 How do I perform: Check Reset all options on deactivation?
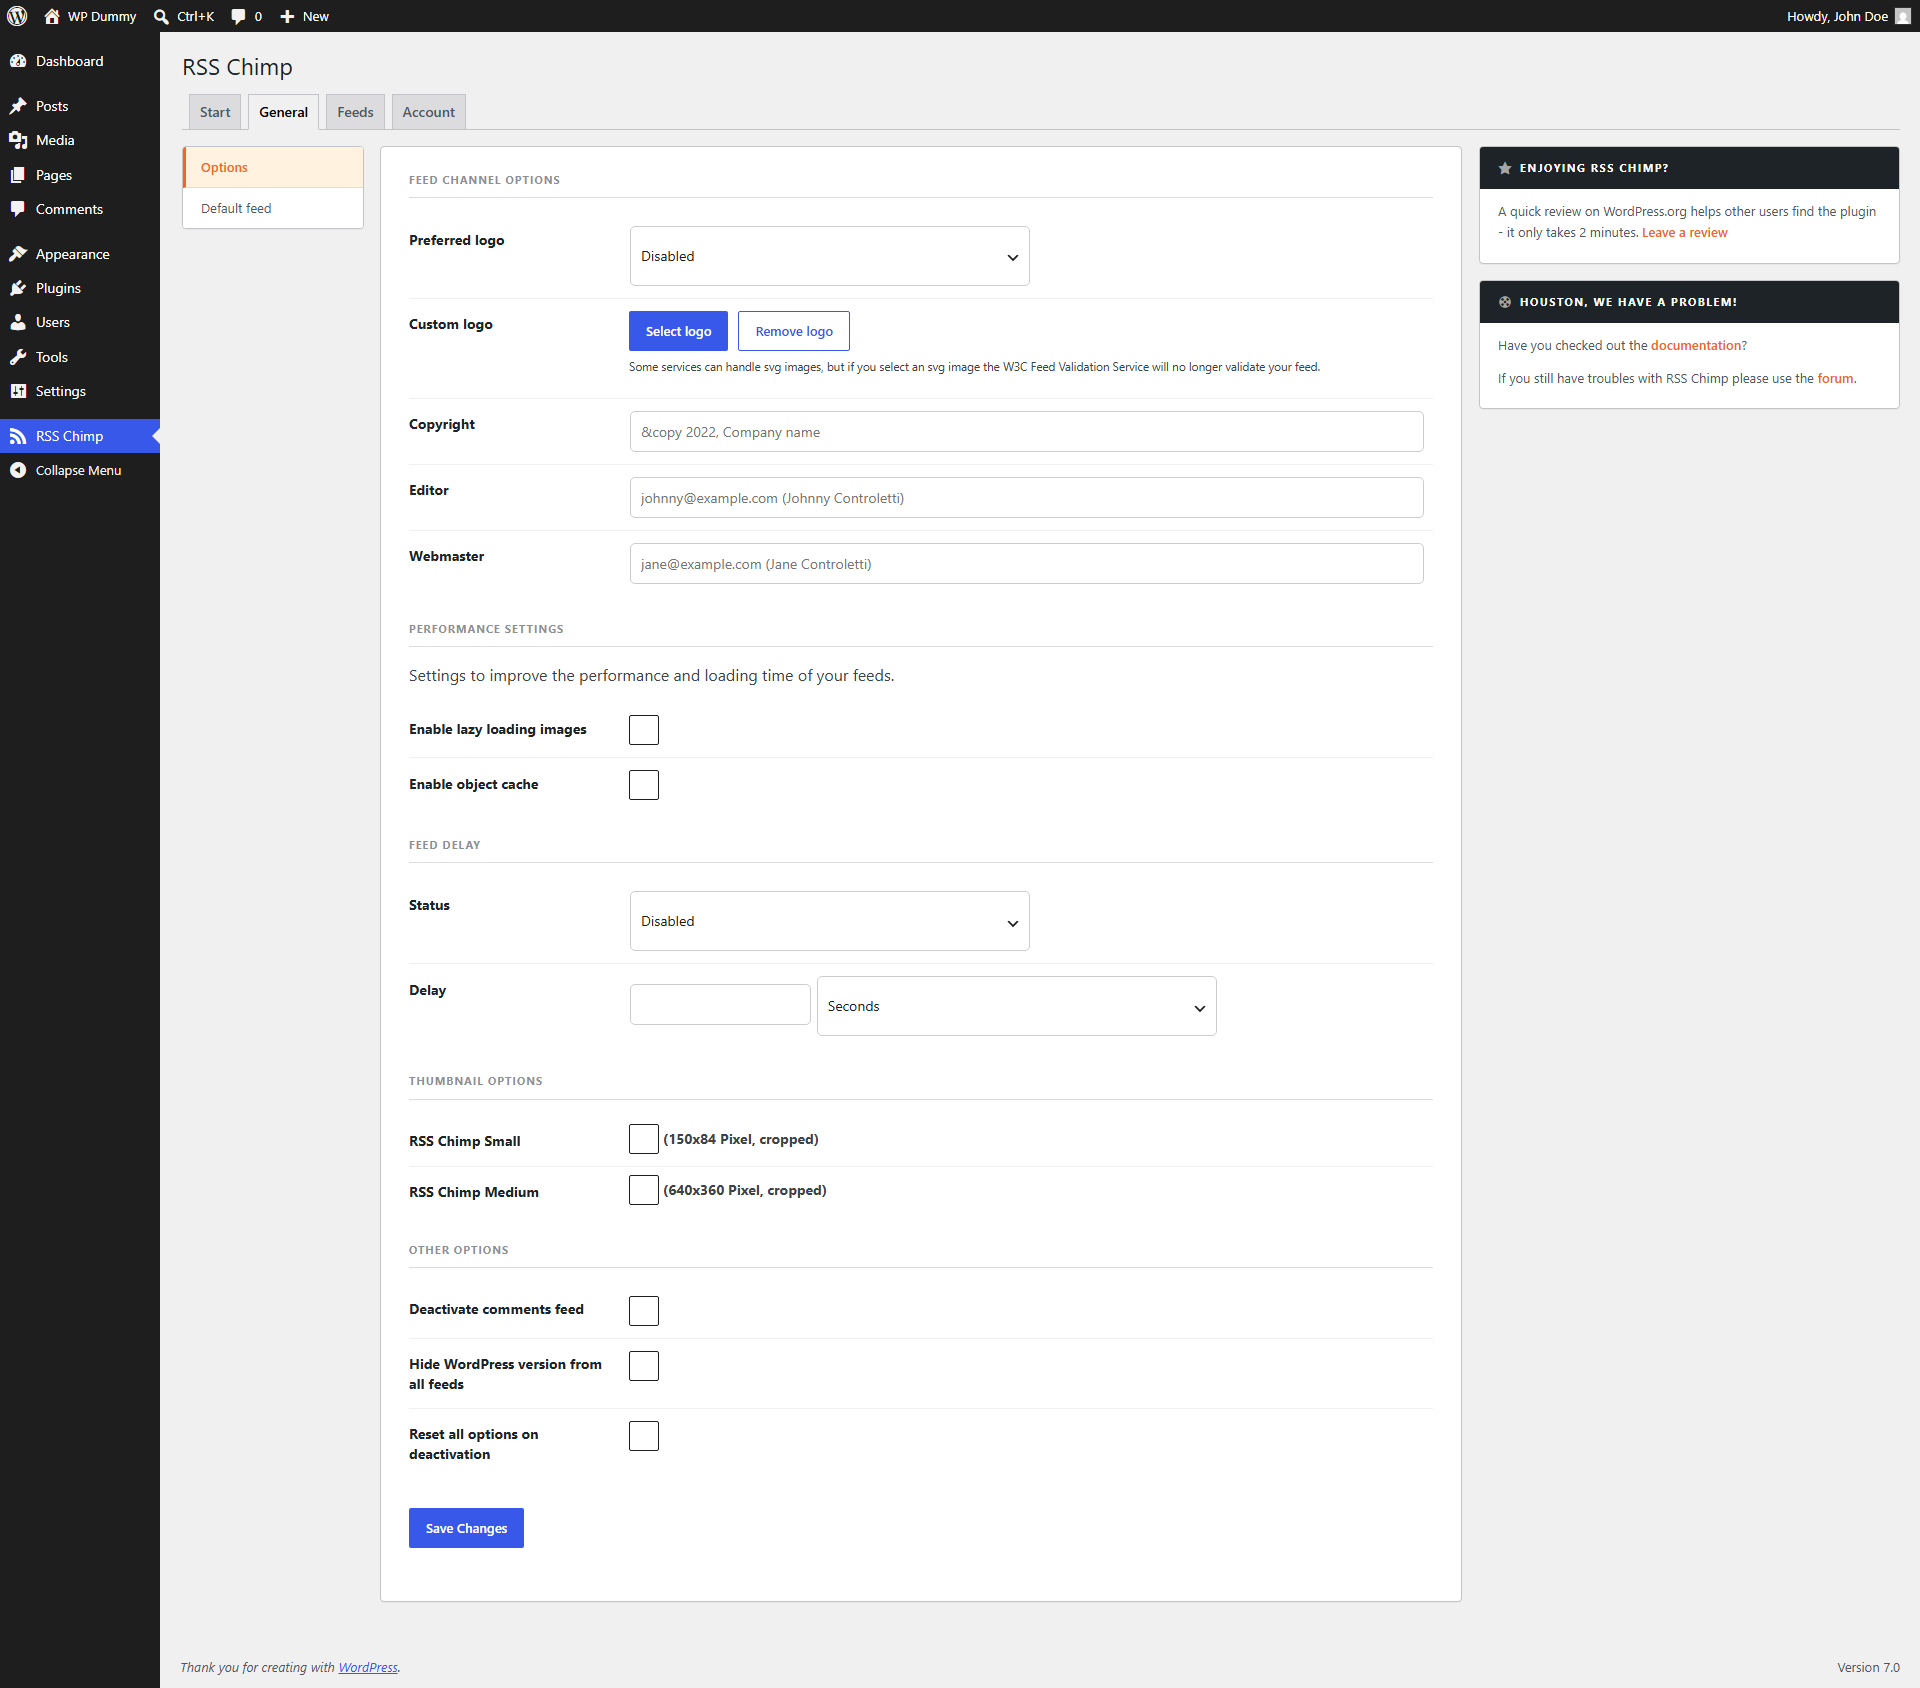[644, 1436]
